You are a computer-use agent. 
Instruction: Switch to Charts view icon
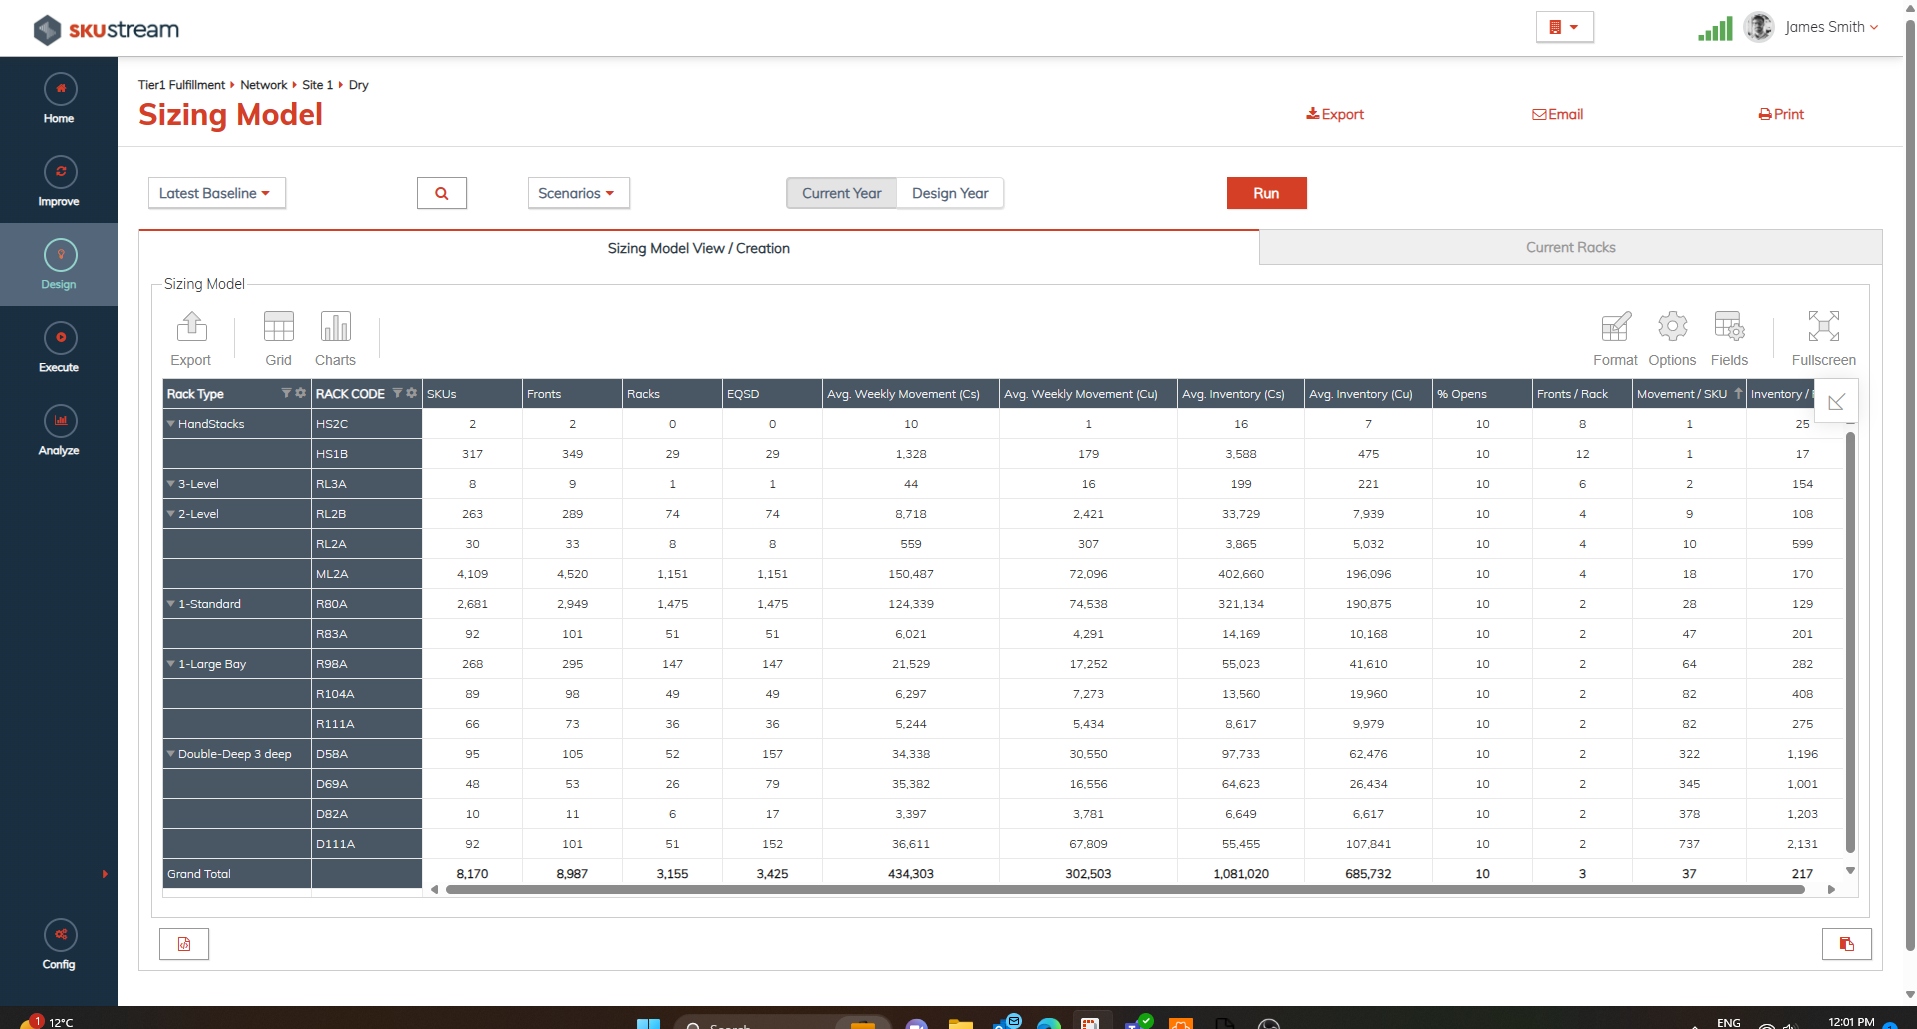[x=335, y=339]
